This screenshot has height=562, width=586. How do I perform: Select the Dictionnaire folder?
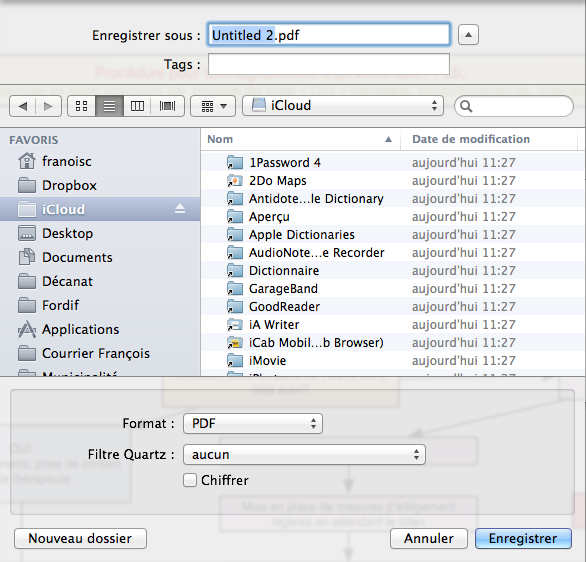pyautogui.click(x=393, y=271)
